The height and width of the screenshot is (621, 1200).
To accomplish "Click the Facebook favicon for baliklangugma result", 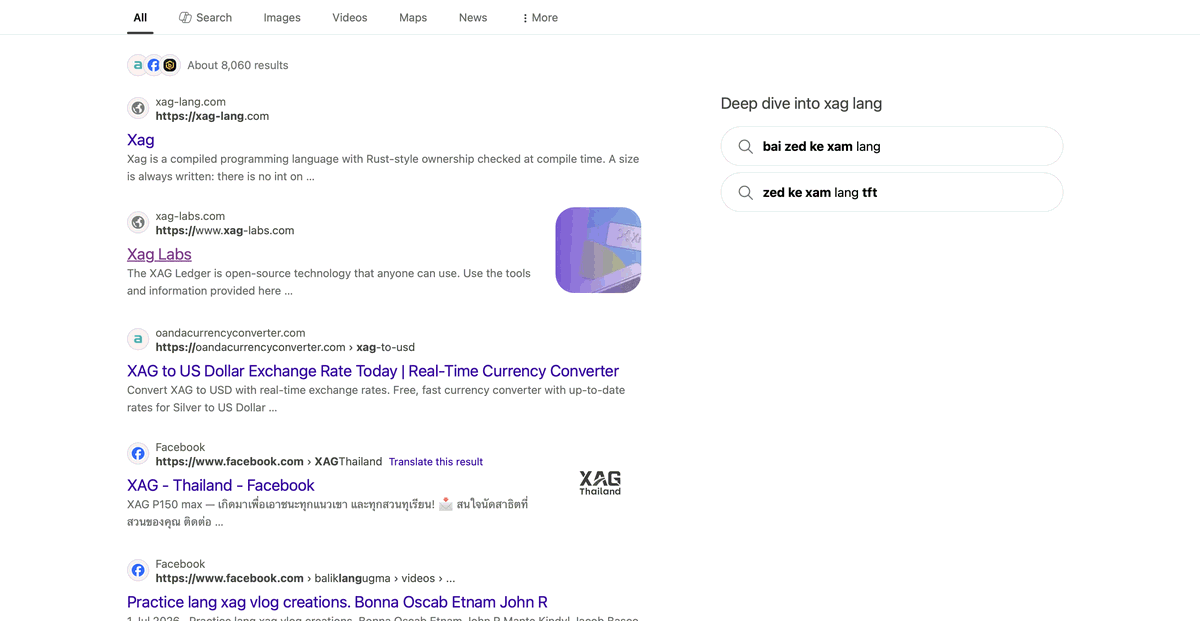I will pyautogui.click(x=138, y=570).
